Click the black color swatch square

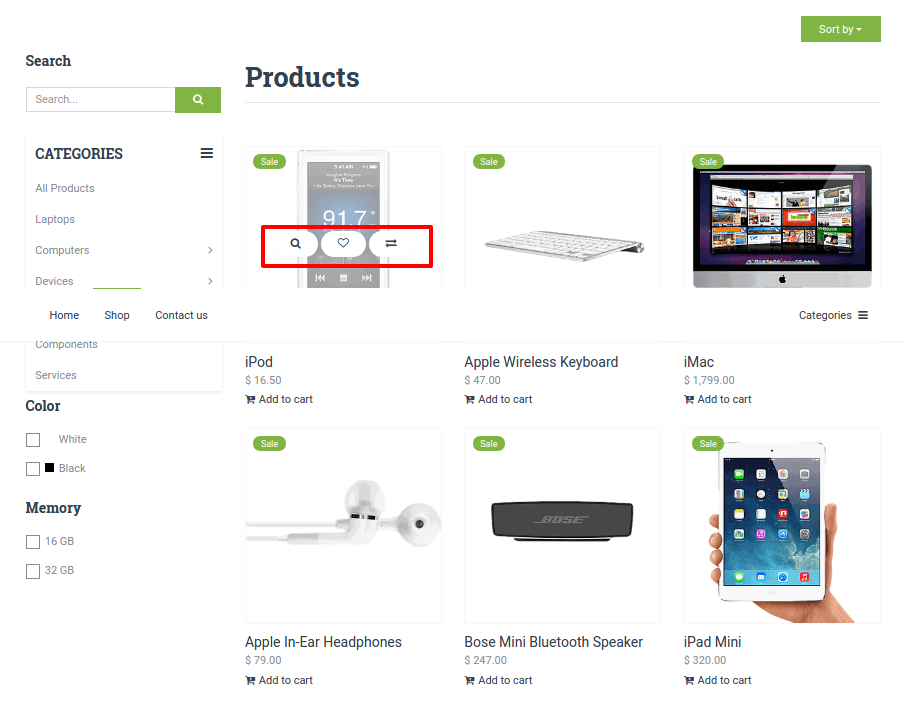point(50,468)
